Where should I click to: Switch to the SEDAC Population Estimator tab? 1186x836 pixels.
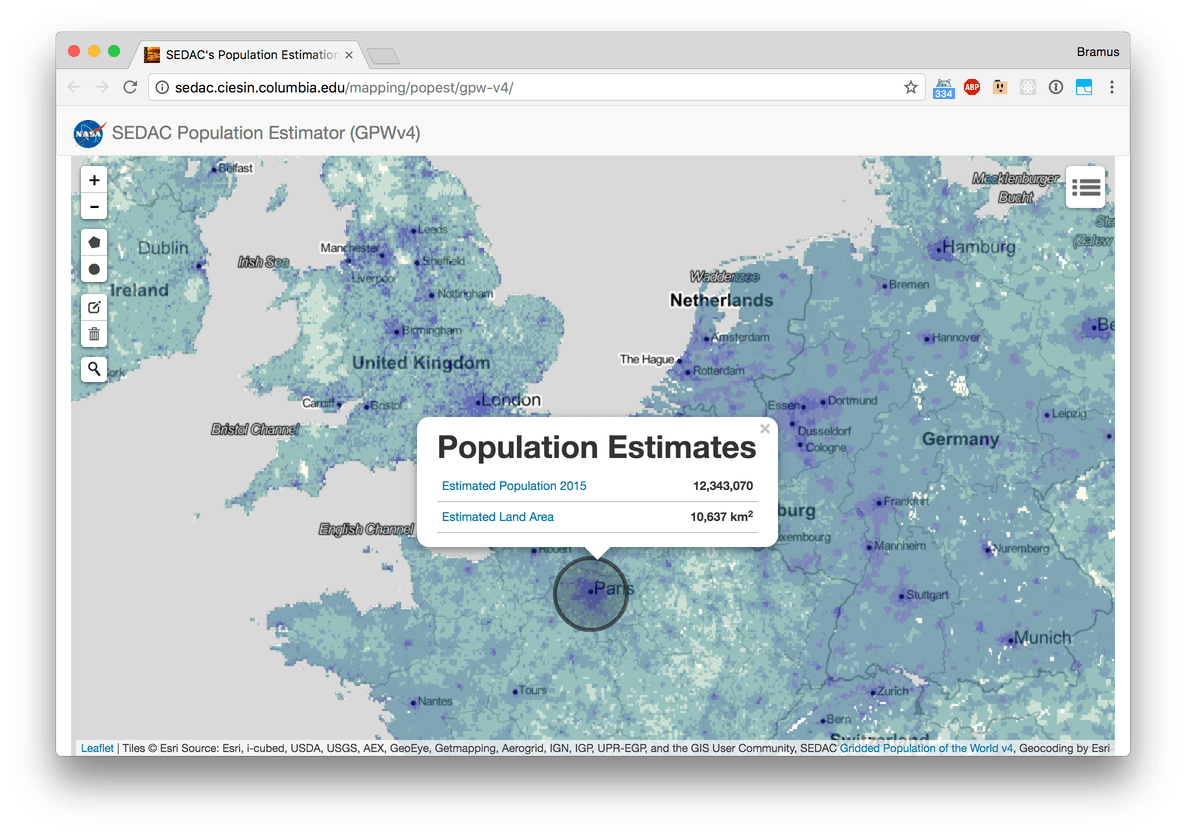250,54
